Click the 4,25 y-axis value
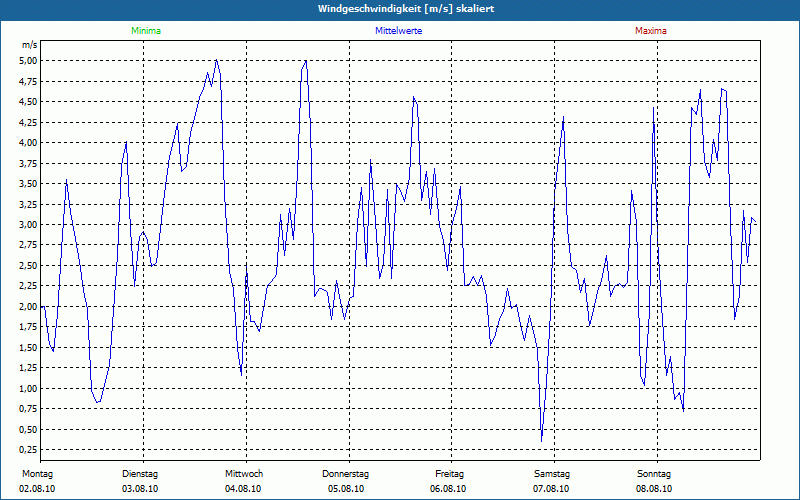800x500 pixels. tap(28, 122)
